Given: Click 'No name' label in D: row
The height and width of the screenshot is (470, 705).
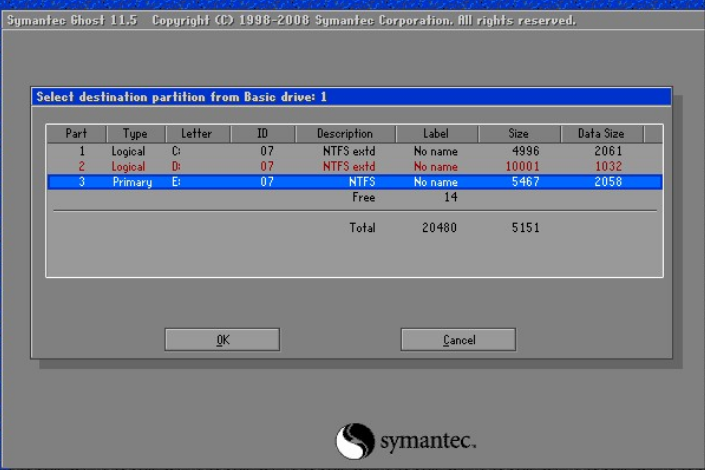Looking at the screenshot, I should [436, 166].
